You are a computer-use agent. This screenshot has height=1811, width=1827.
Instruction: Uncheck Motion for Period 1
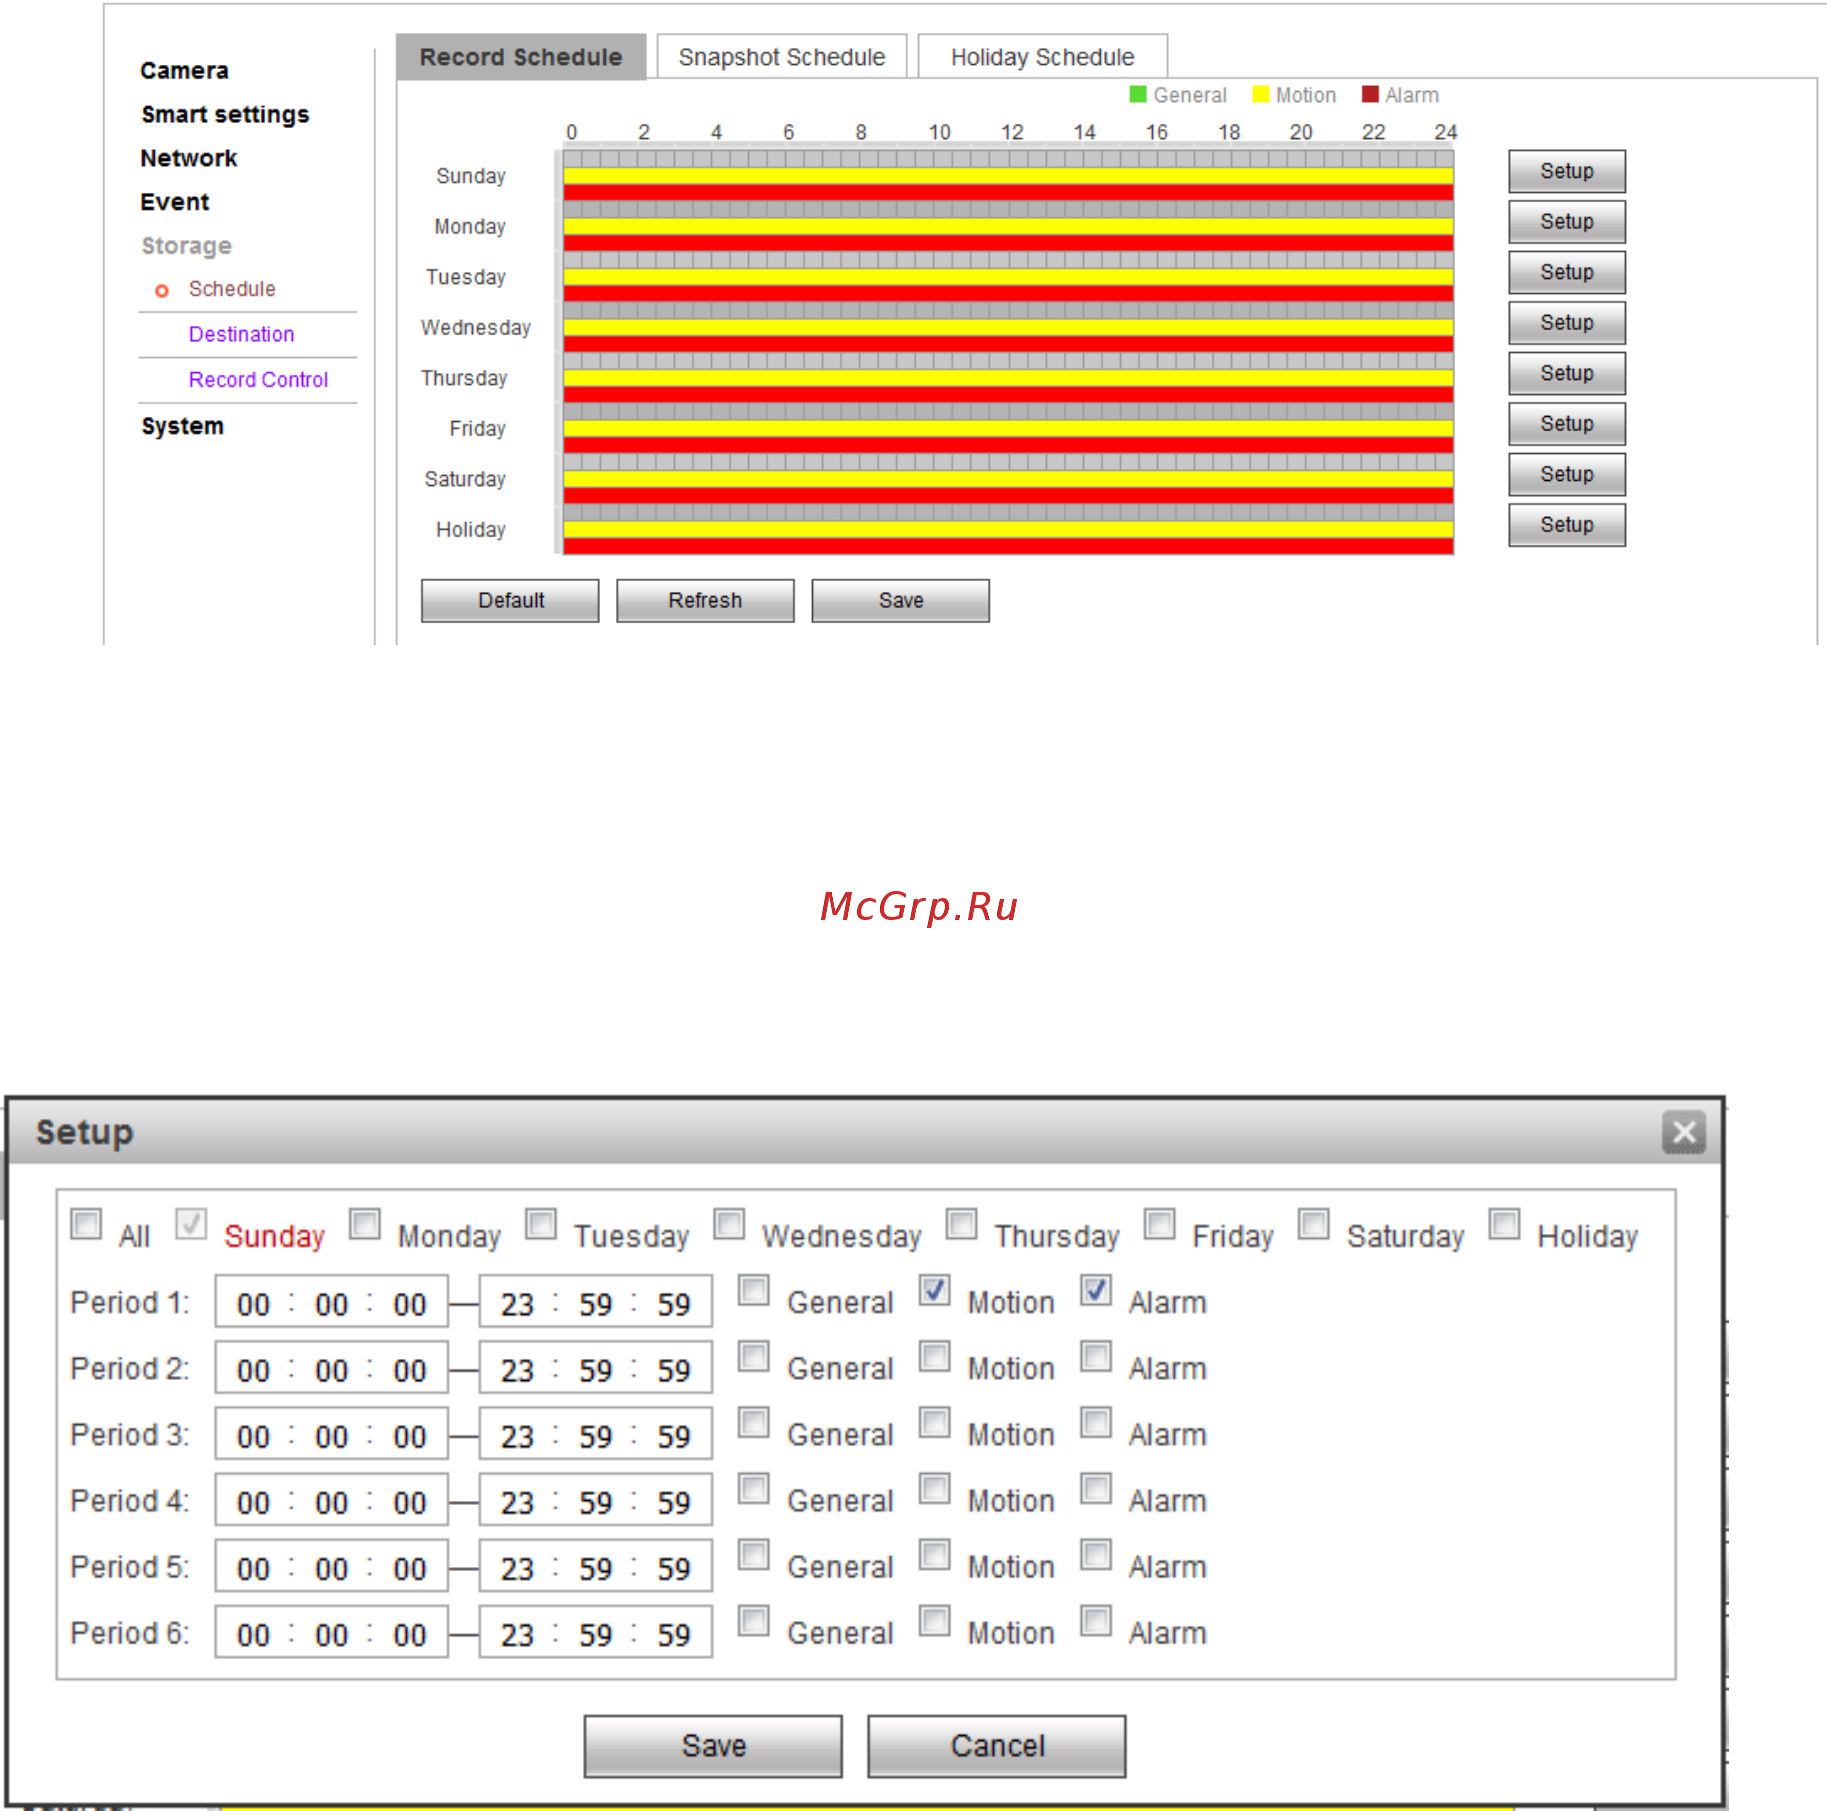pyautogui.click(x=935, y=1291)
